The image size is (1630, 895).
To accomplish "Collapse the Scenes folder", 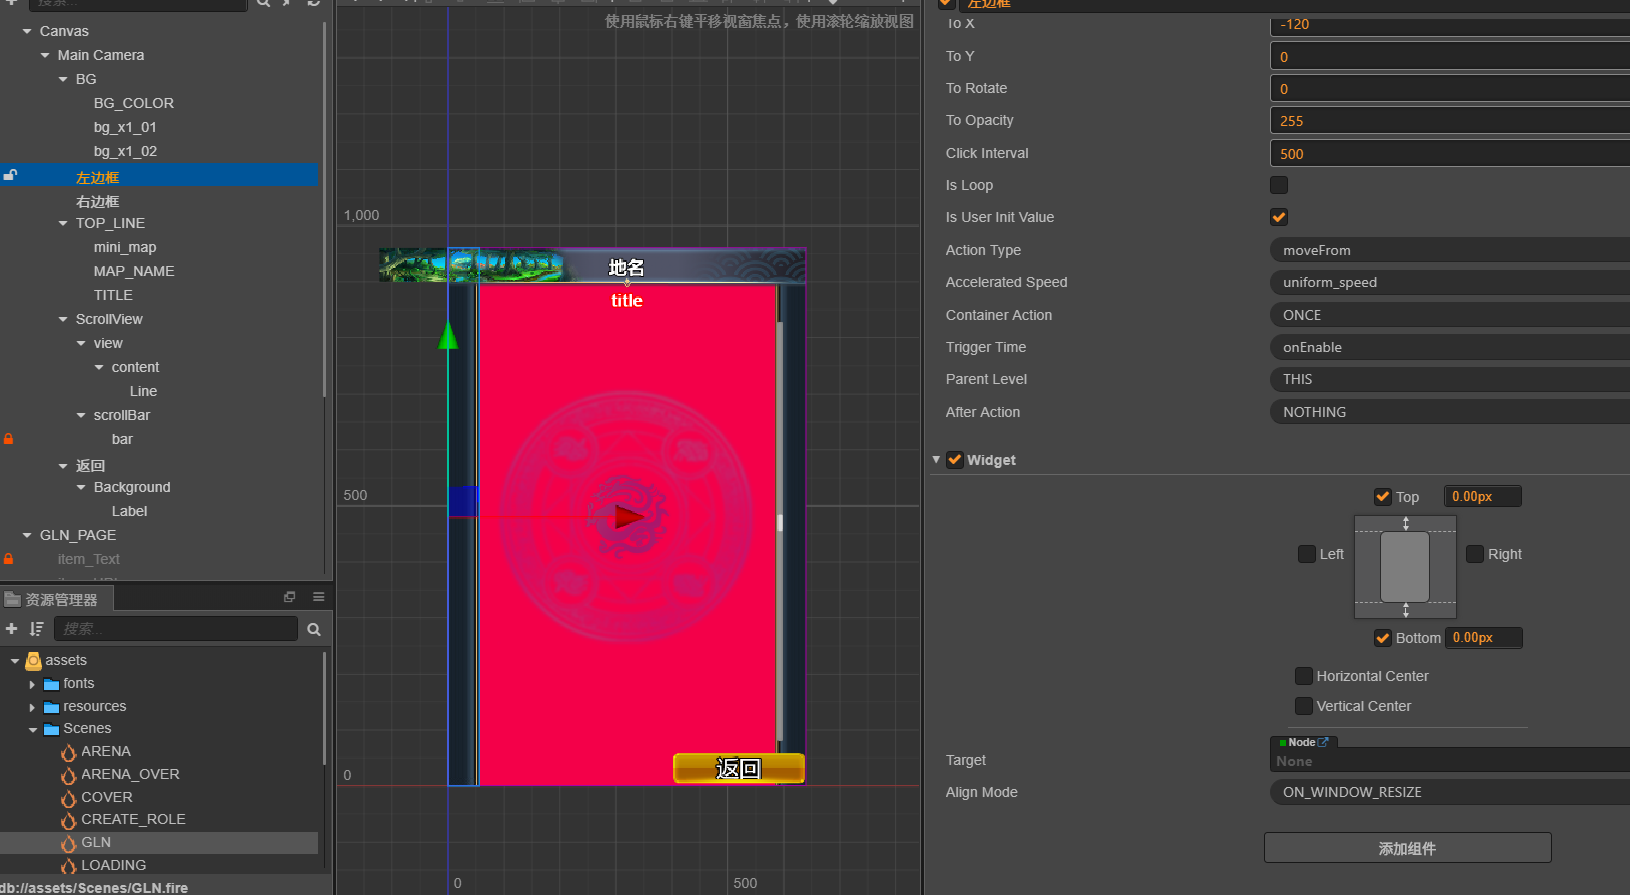I will (32, 730).
